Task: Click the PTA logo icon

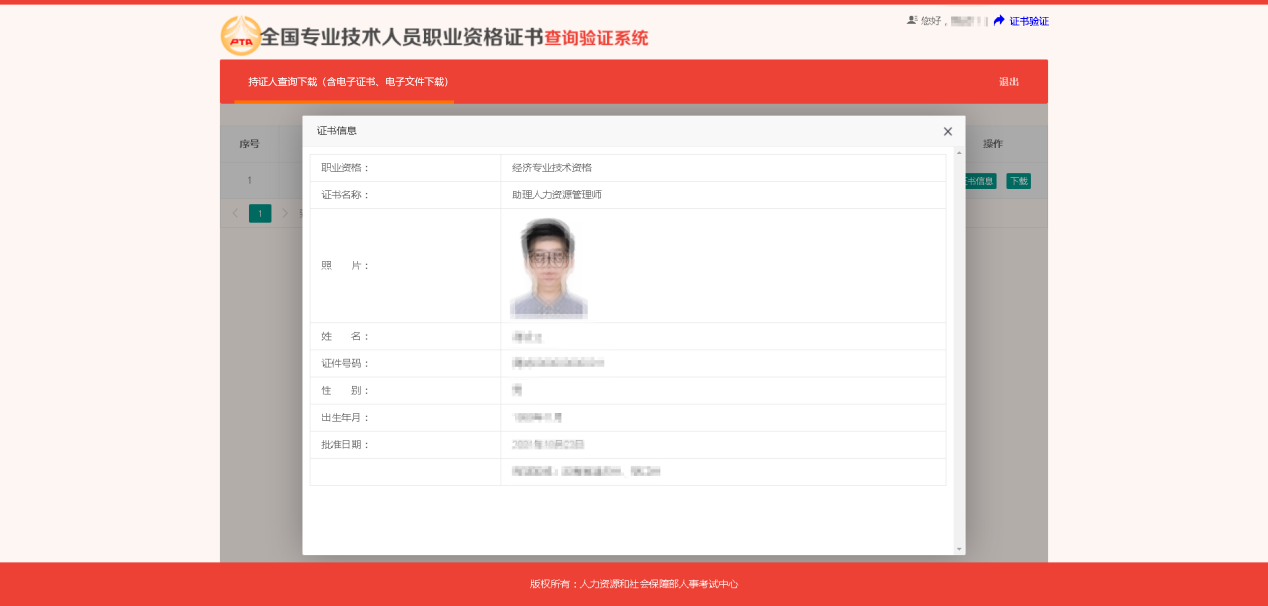Action: point(240,36)
